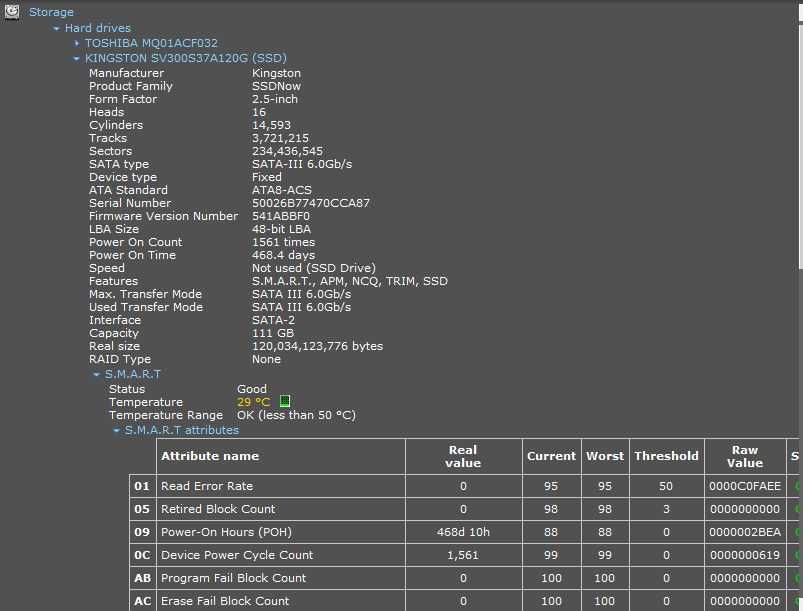Select Device Power Cycle Count row

[x=466, y=555]
